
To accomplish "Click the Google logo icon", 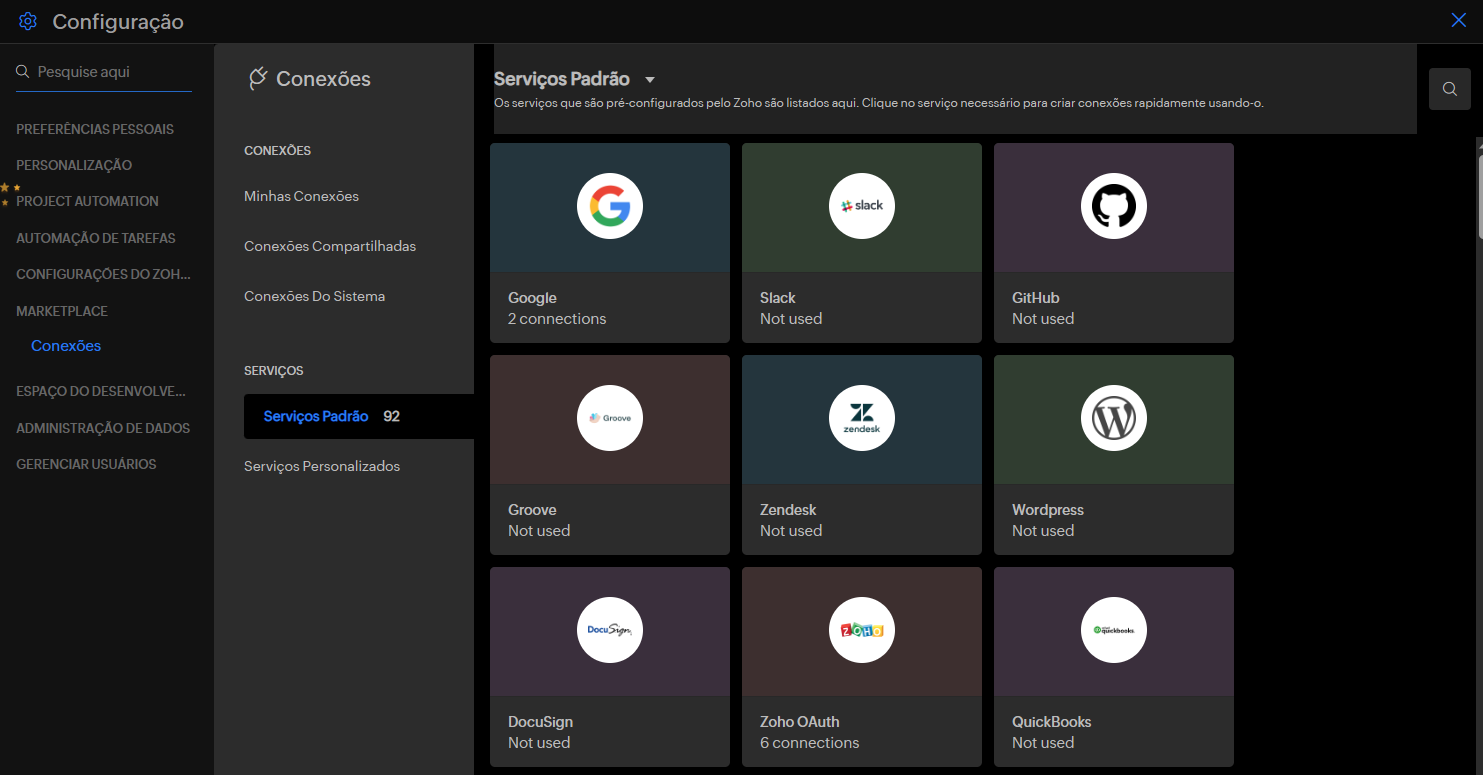I will coord(610,206).
